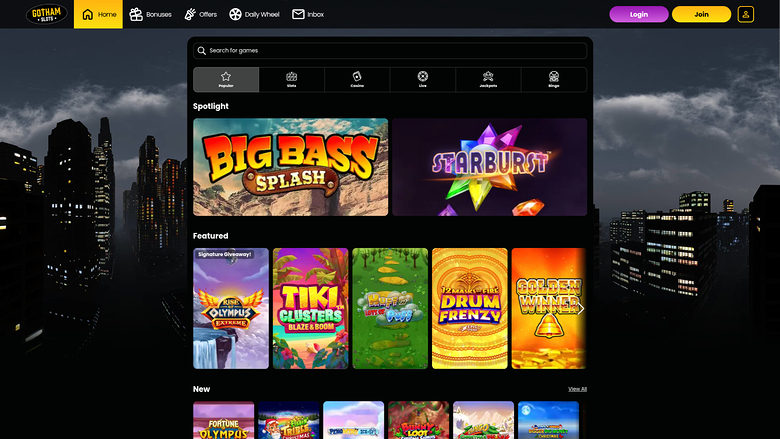
Task: Click the Login button
Action: (639, 14)
